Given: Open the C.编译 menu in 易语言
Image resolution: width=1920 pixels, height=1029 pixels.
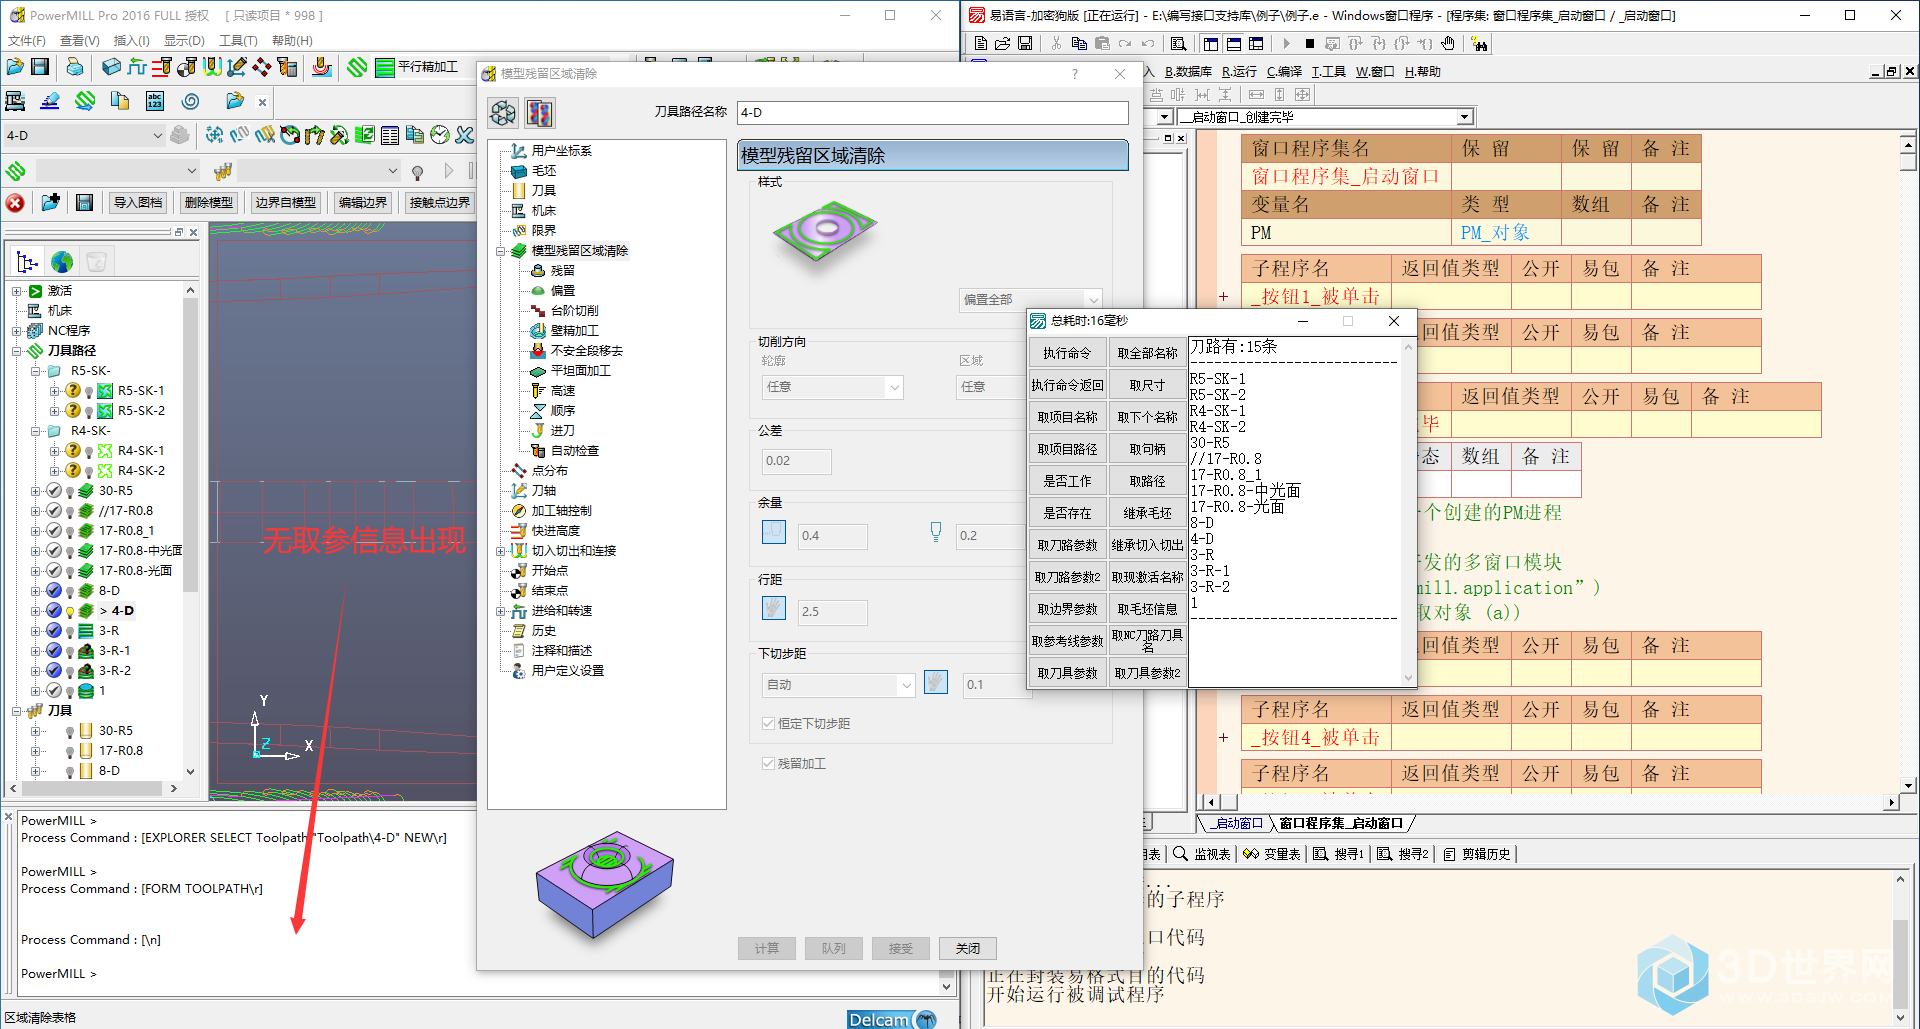Looking at the screenshot, I should click(1284, 71).
